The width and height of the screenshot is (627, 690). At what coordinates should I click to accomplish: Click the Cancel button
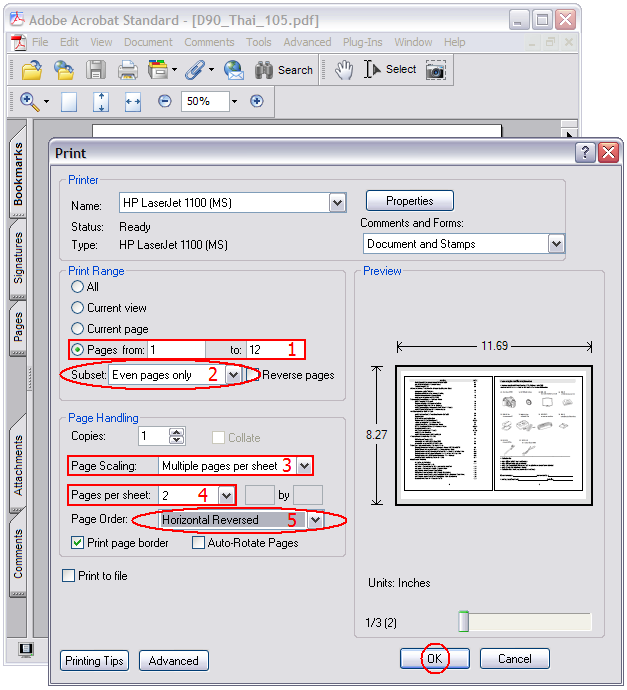coord(514,659)
